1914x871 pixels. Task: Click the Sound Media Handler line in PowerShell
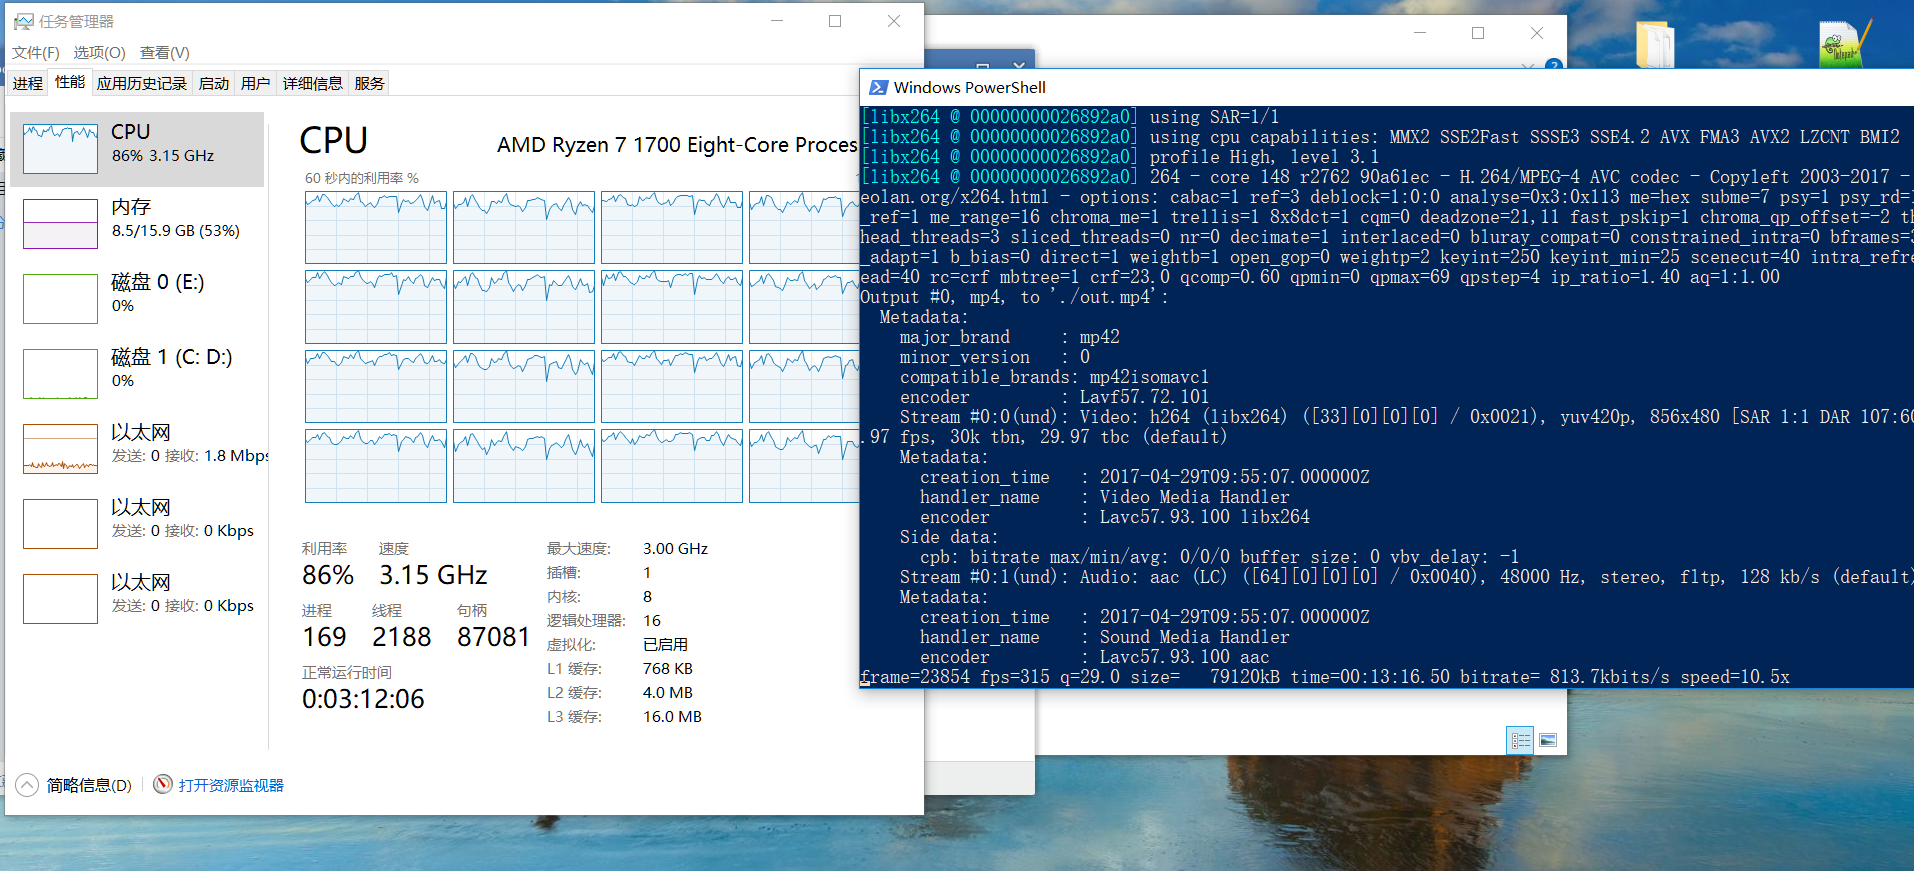point(1105,637)
